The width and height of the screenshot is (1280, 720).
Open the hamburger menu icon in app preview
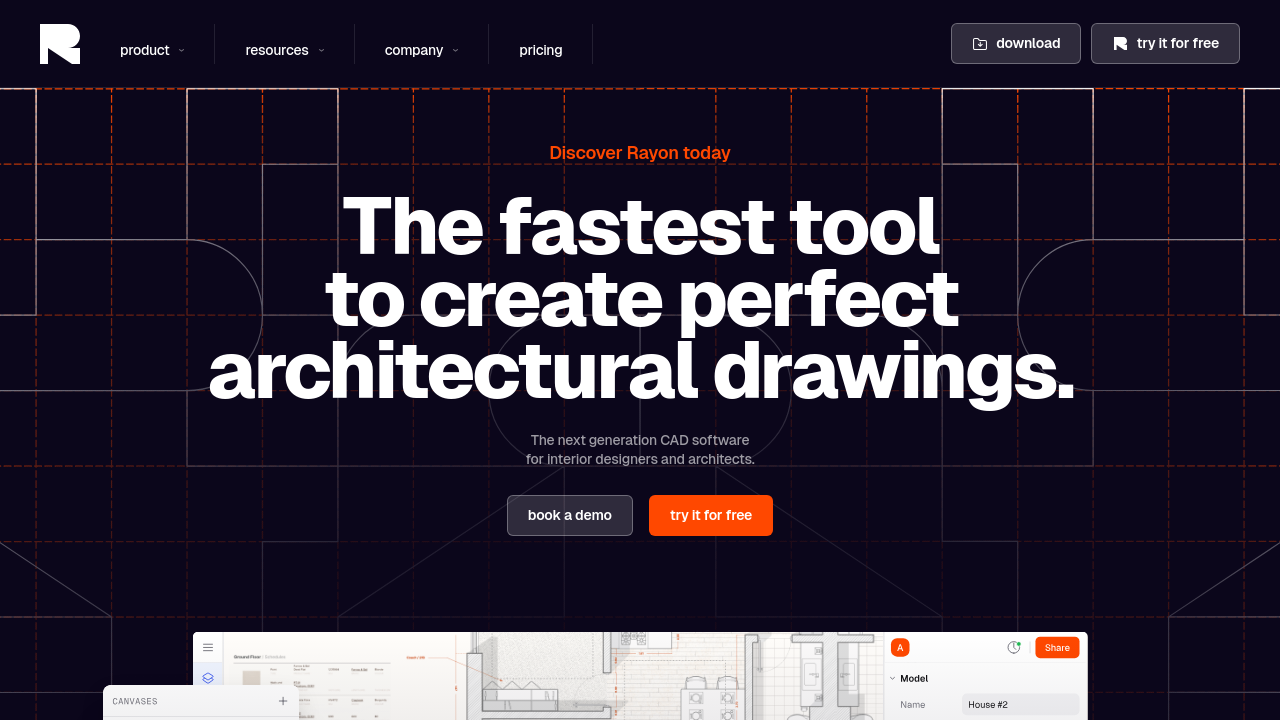208,648
